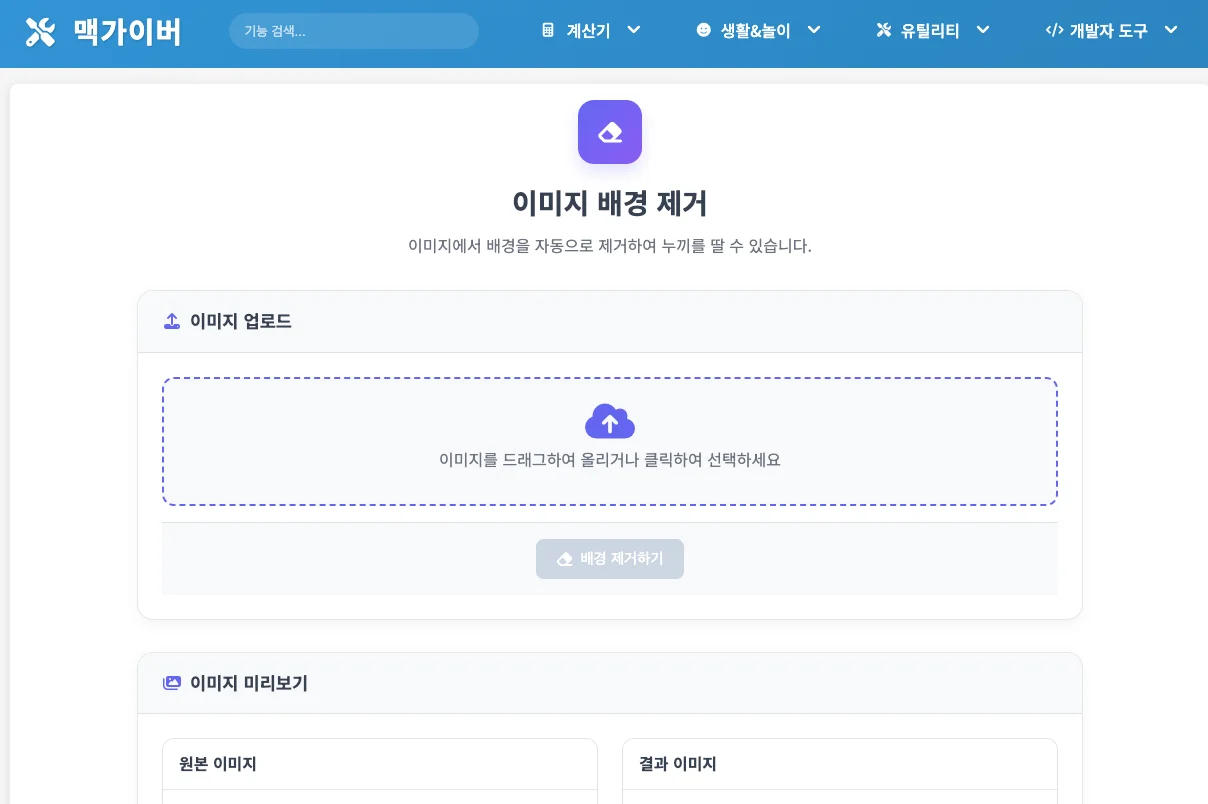Screen dimensions: 1208x804
Task: Click the 이미지 업로드 section title
Action: pos(241,321)
